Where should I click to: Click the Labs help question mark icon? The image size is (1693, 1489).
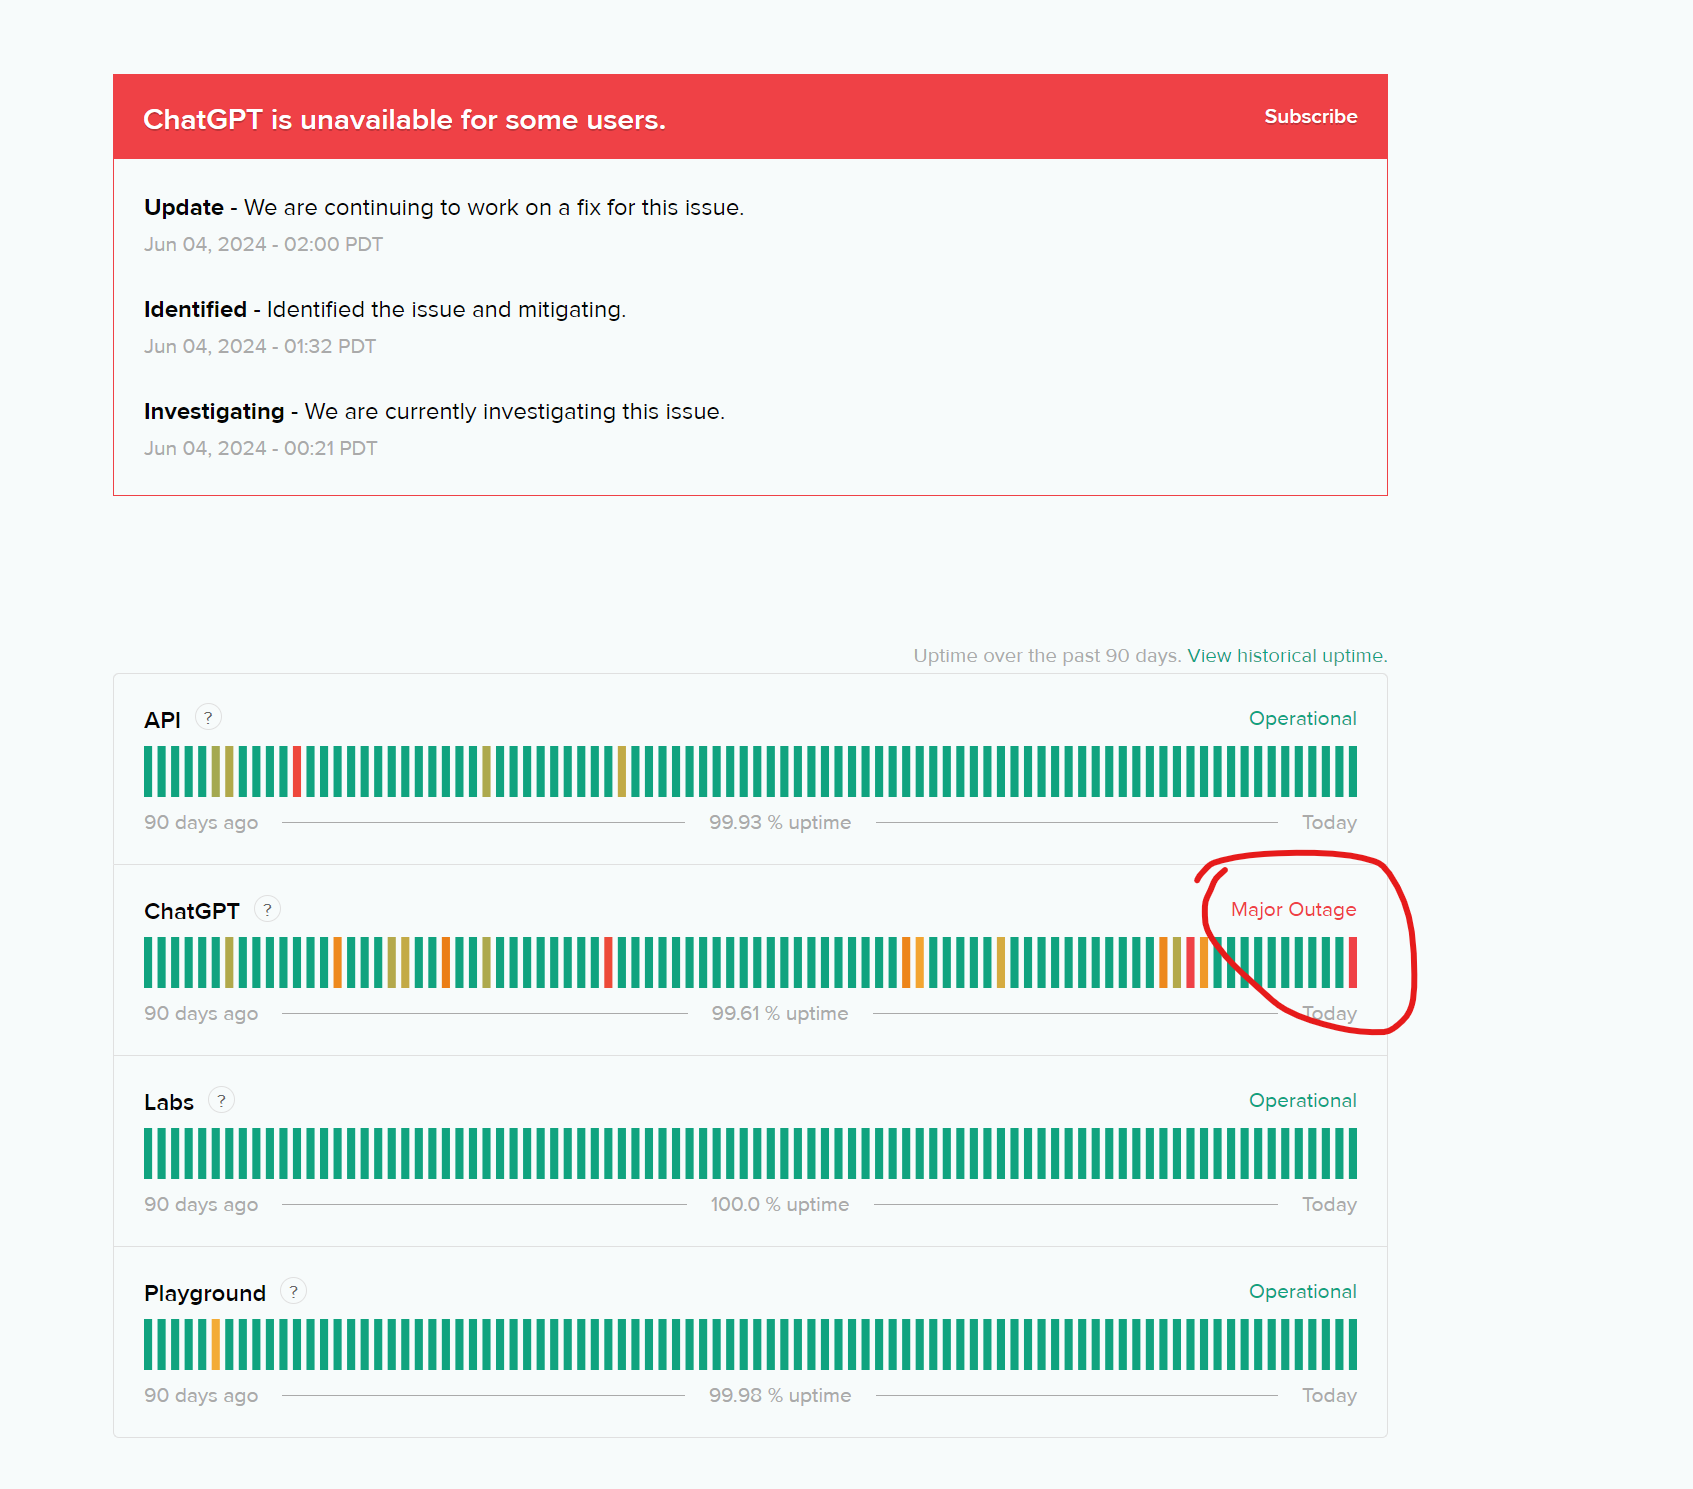(221, 1100)
